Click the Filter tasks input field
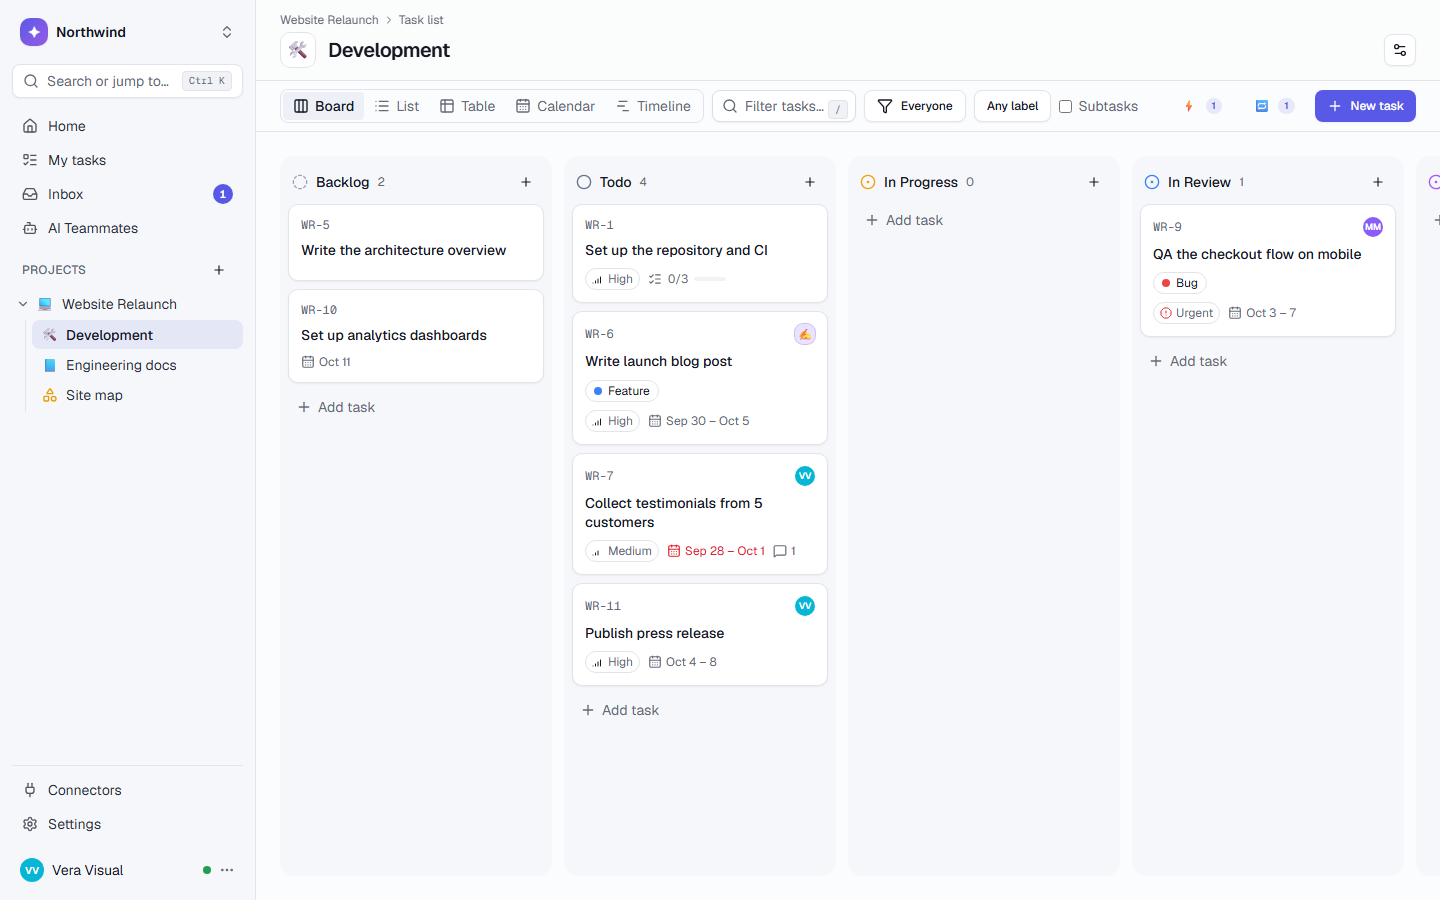The image size is (1440, 900). tap(784, 106)
